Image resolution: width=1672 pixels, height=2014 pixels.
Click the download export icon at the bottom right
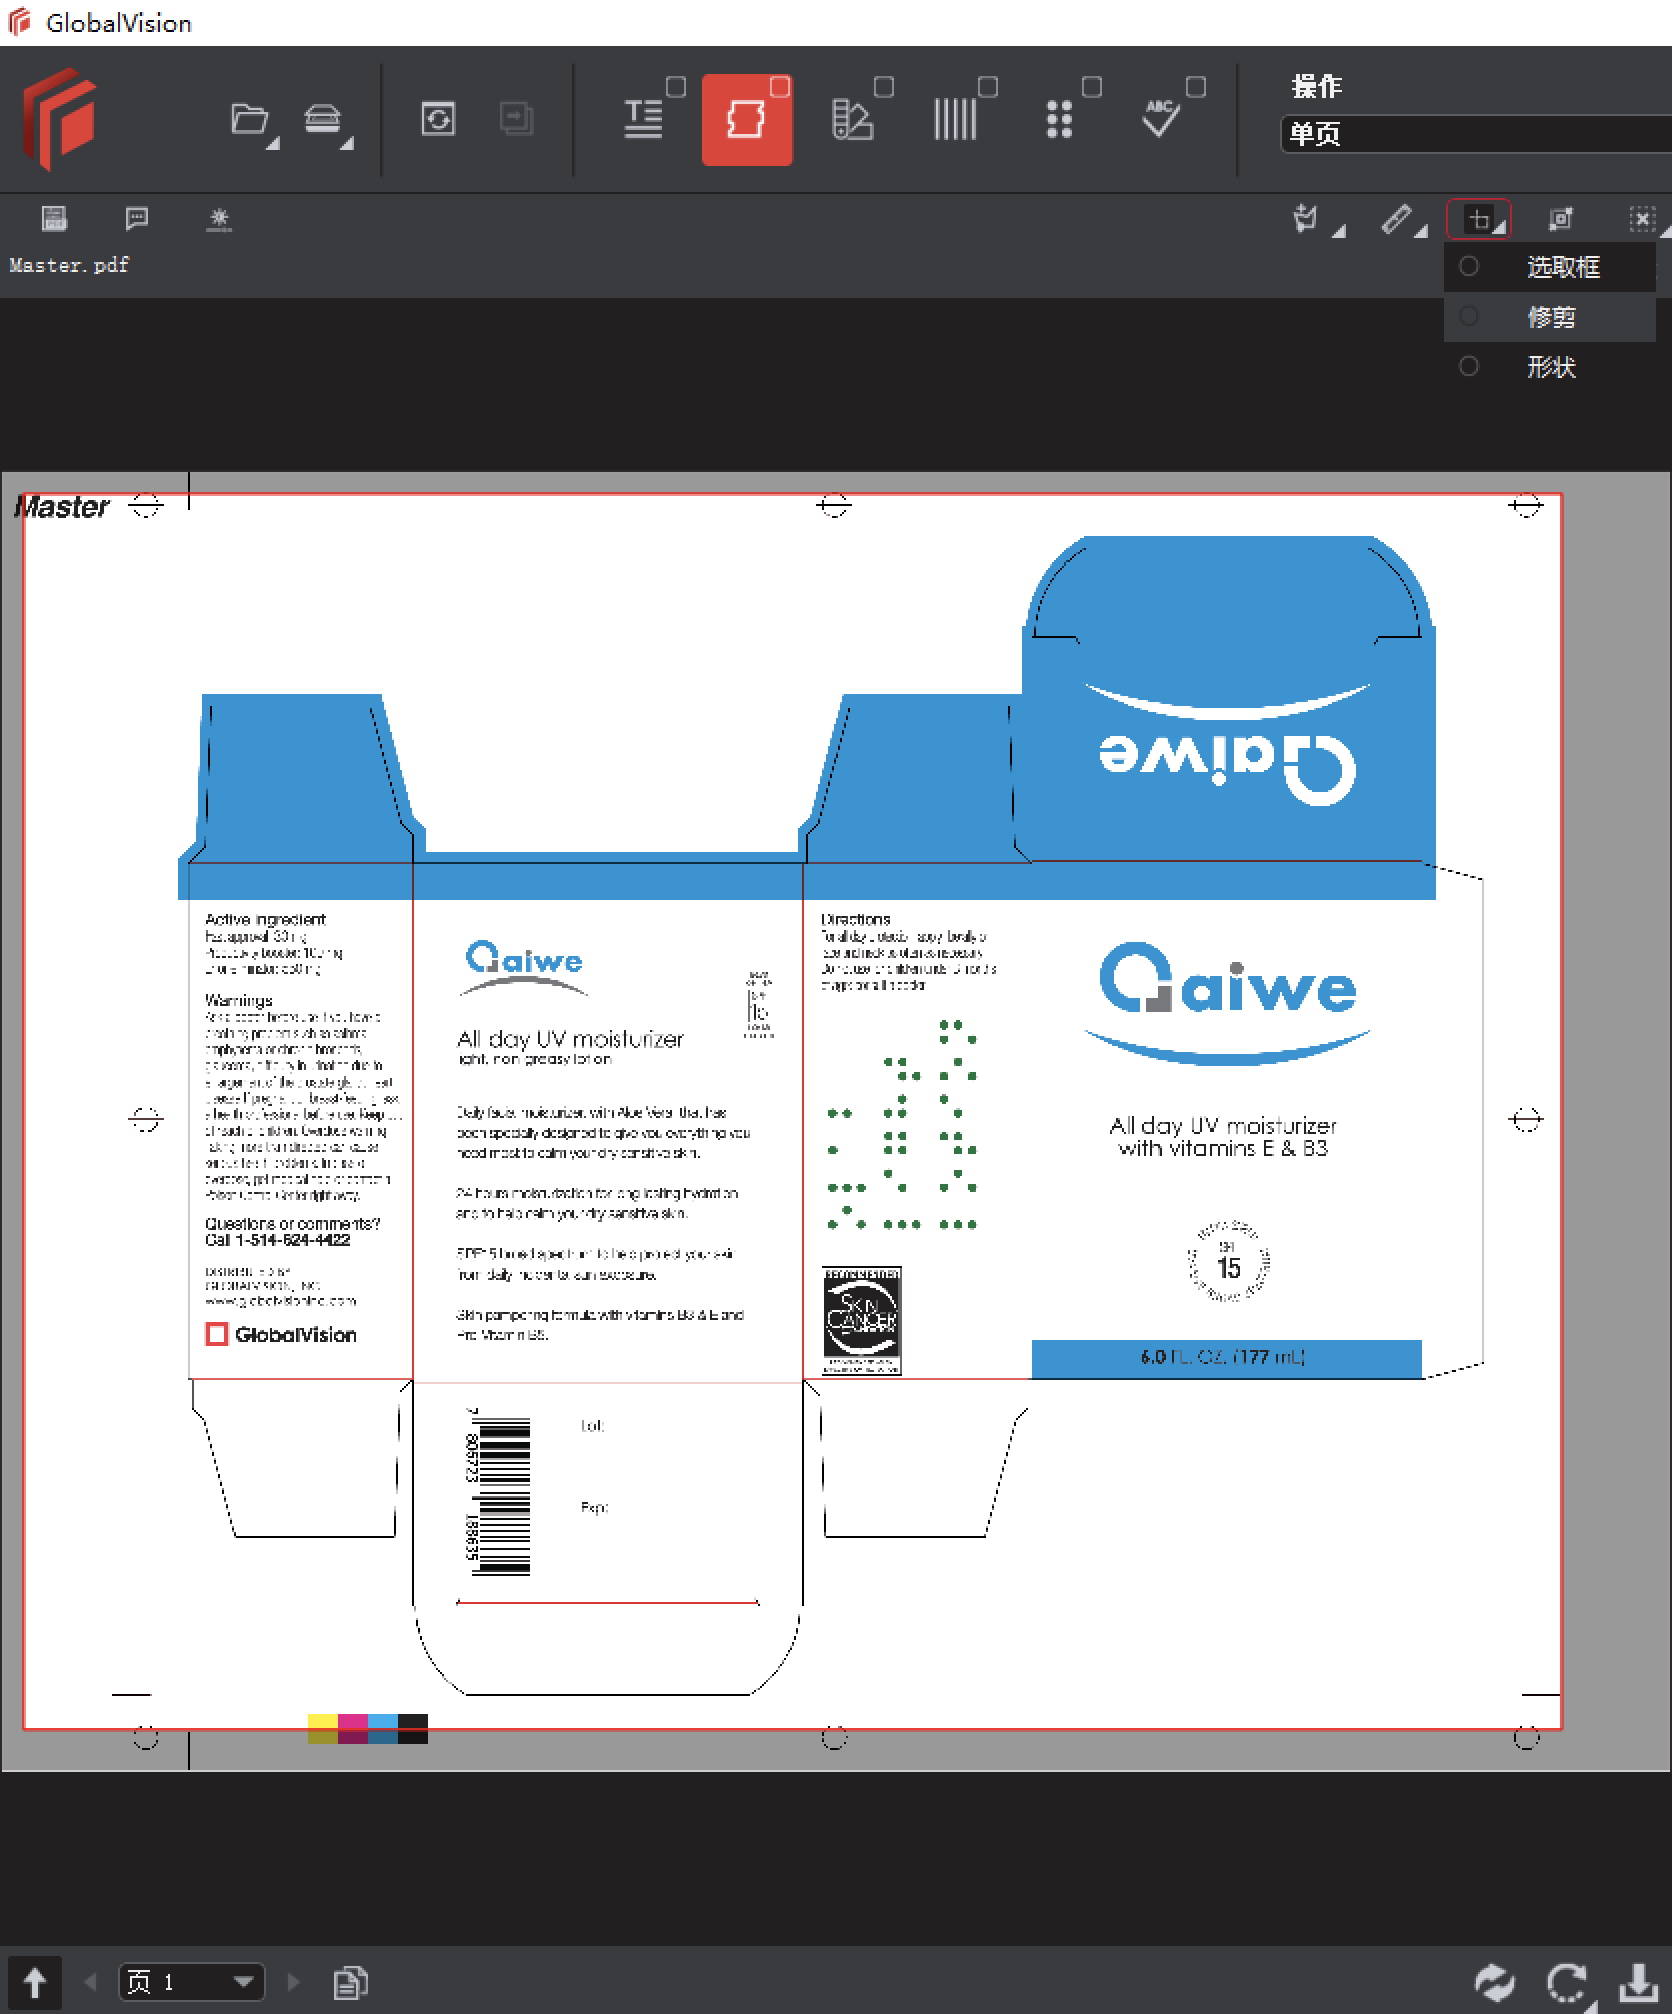click(1640, 1981)
